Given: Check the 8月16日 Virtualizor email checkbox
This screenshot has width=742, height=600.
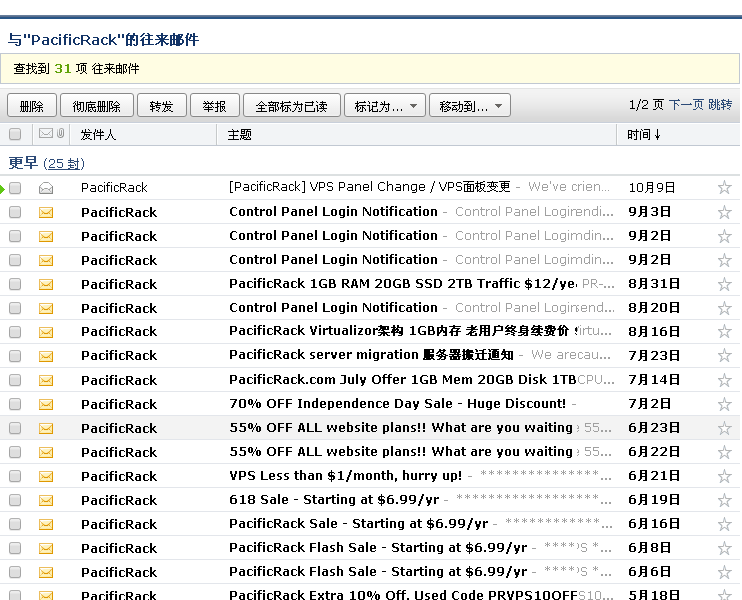Looking at the screenshot, I should (x=15, y=332).
